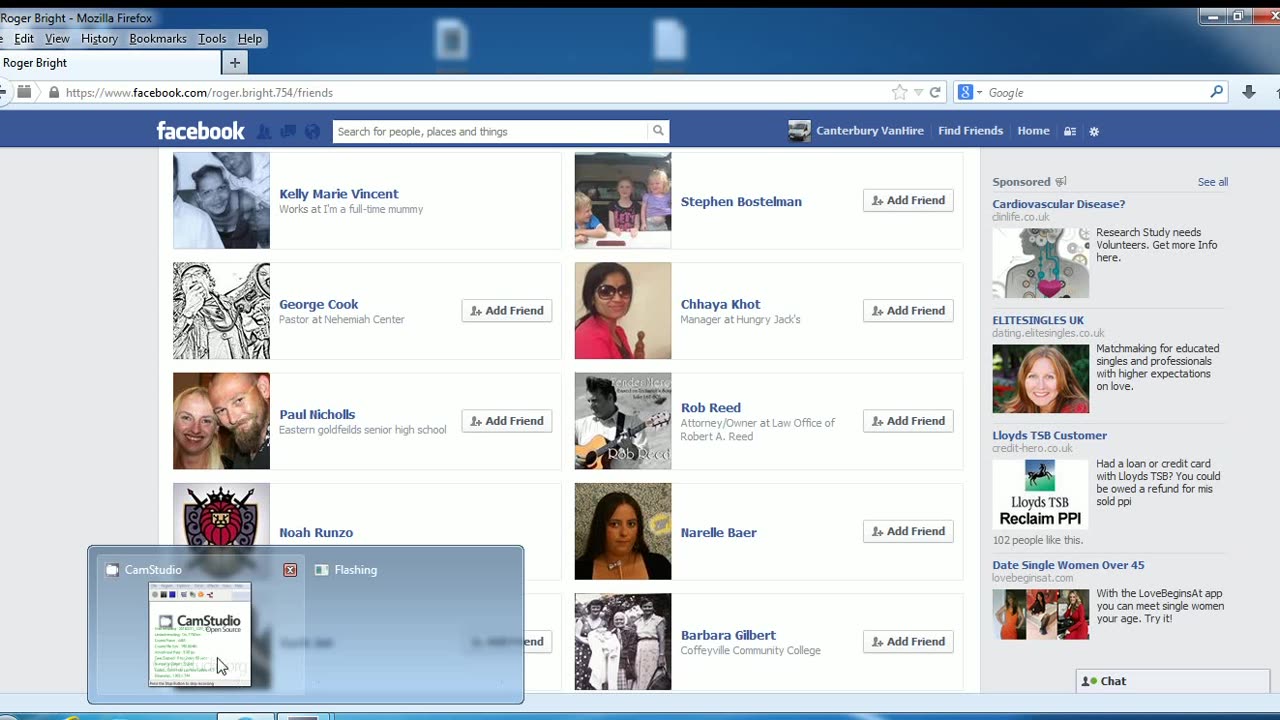Open the History menu
Viewport: 1280px width, 720px height.
pos(99,39)
